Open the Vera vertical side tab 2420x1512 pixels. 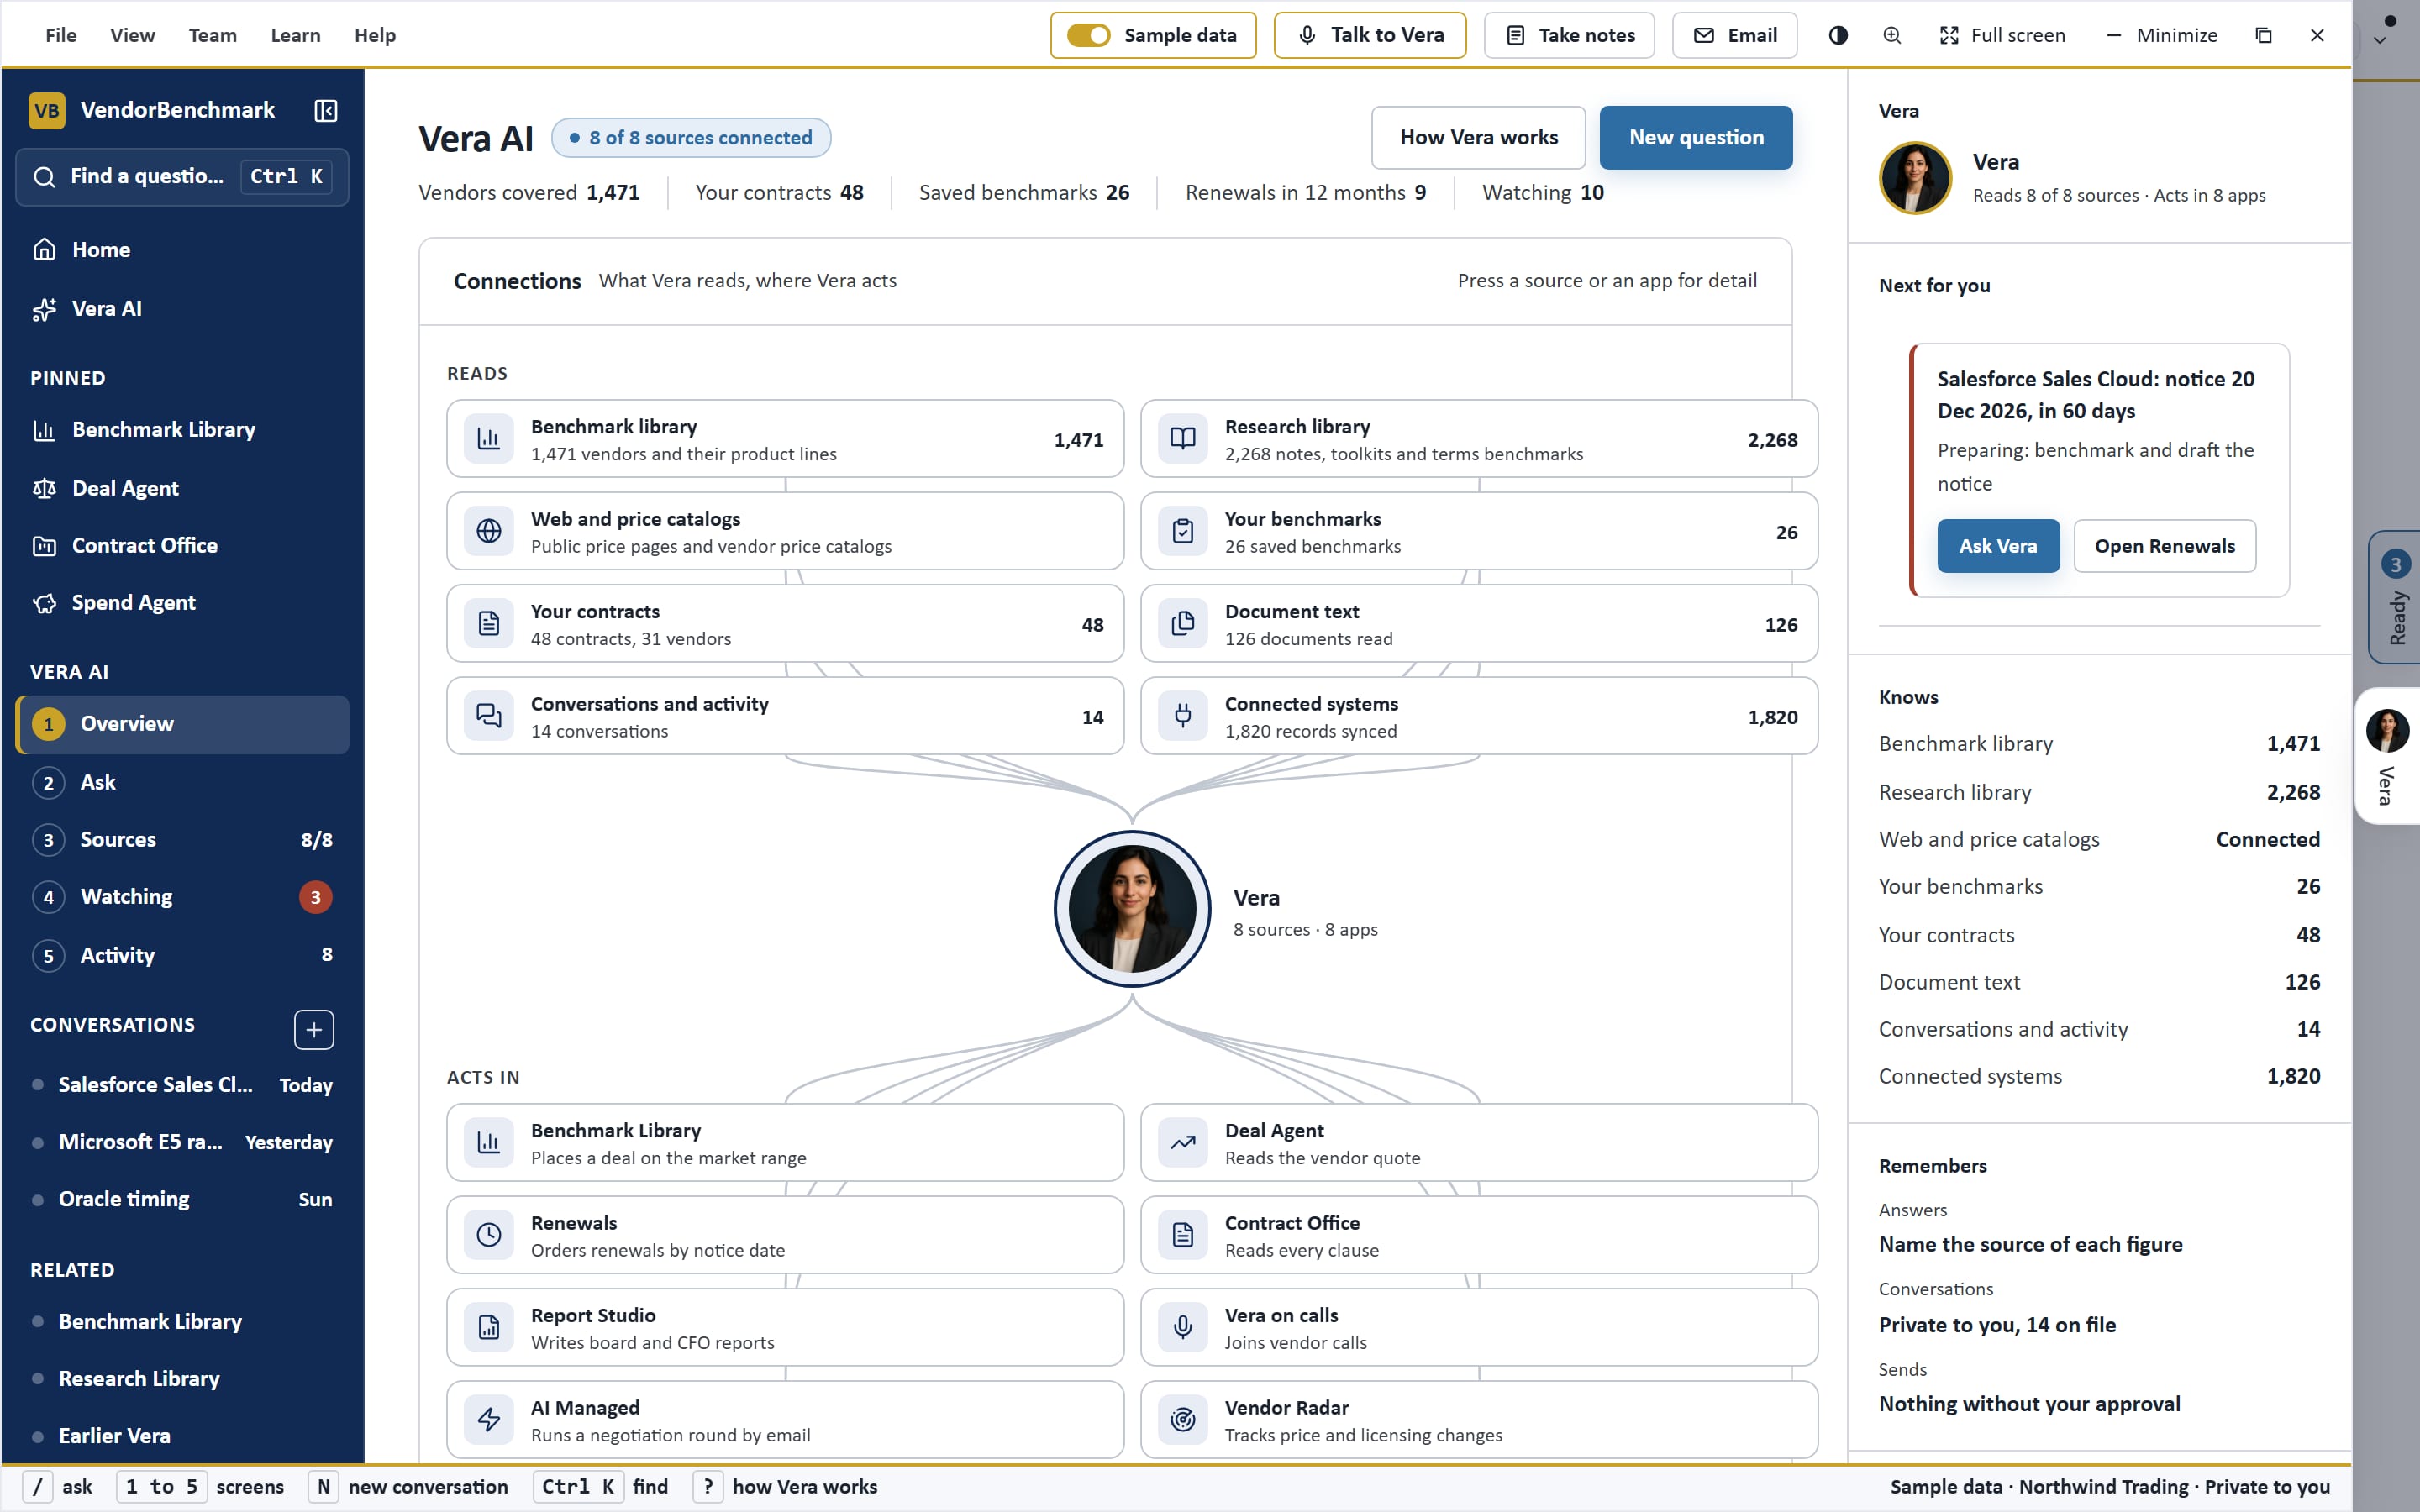tap(2388, 756)
